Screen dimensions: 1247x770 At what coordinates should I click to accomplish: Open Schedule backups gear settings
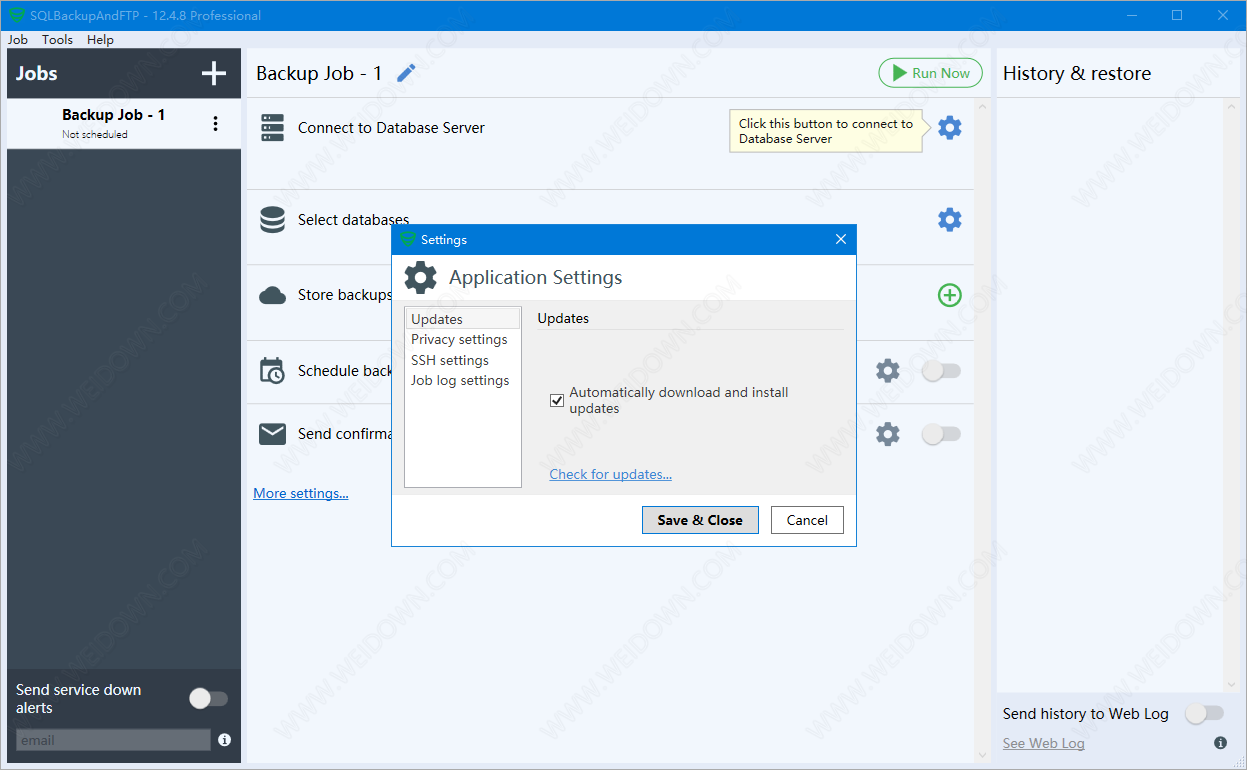click(x=888, y=371)
